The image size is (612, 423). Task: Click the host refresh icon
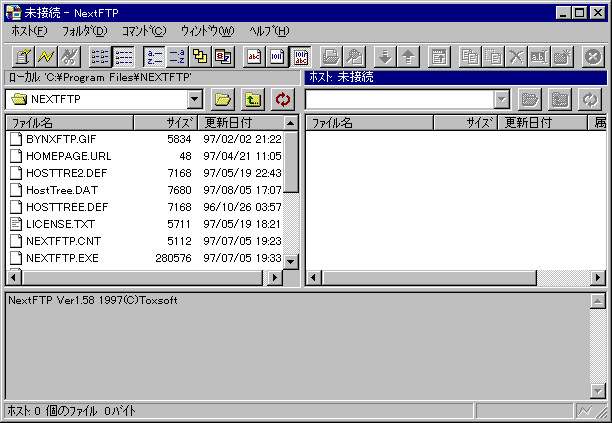[x=590, y=100]
